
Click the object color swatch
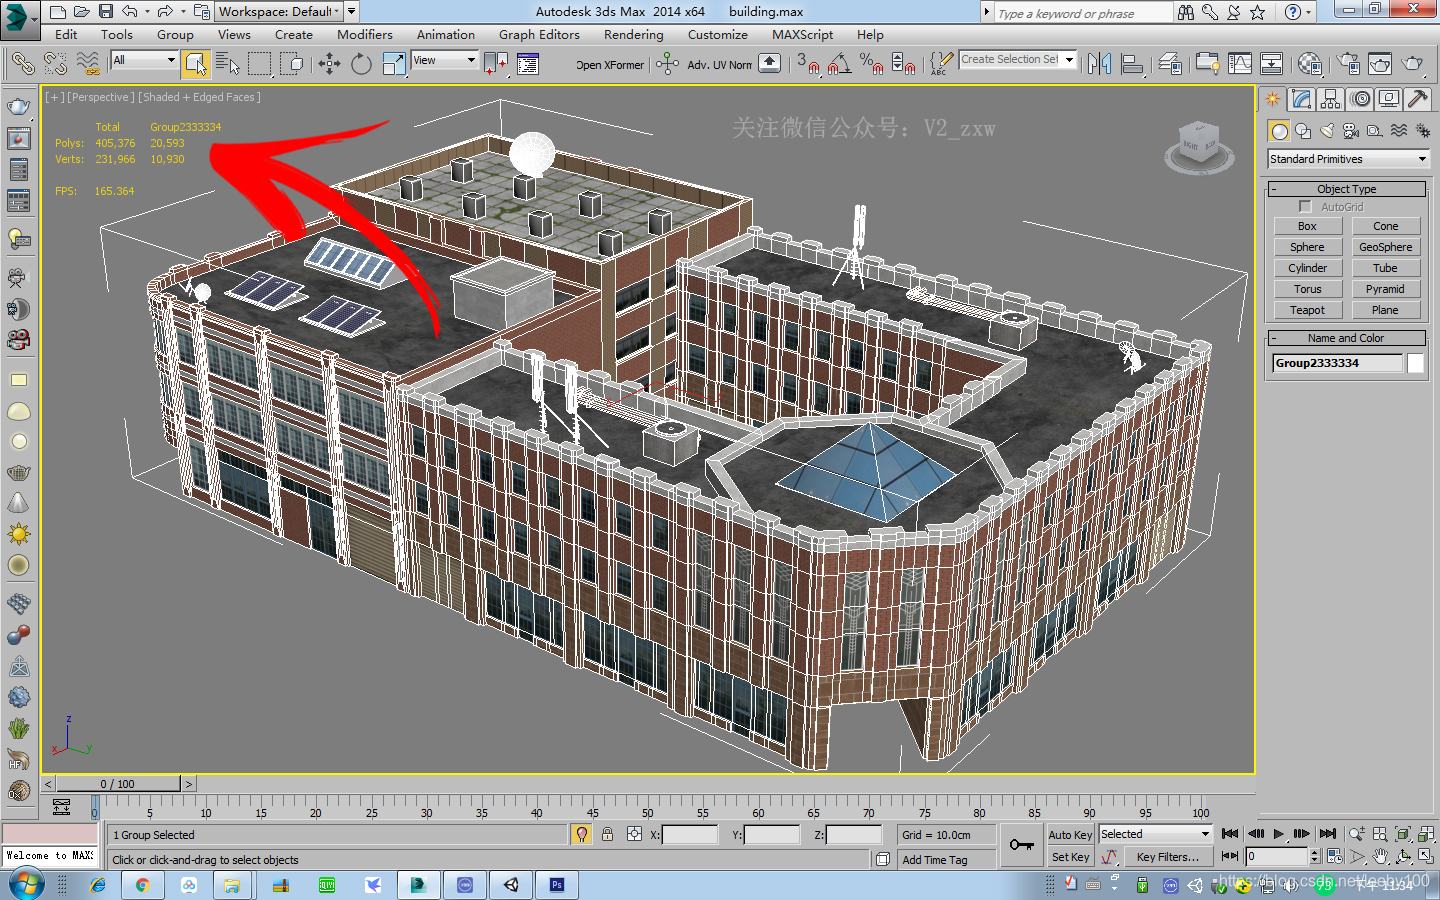point(1416,363)
